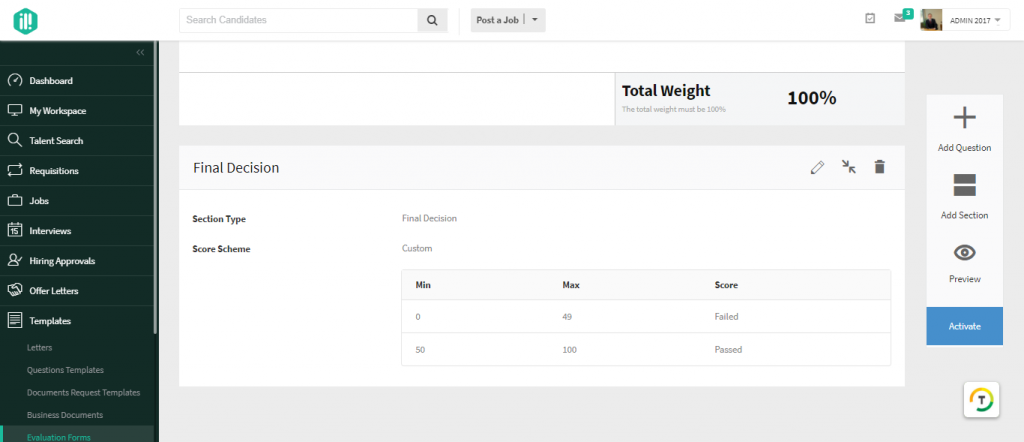
Task: Click the Hiring Approvals person icon
Action: pyautogui.click(x=14, y=260)
